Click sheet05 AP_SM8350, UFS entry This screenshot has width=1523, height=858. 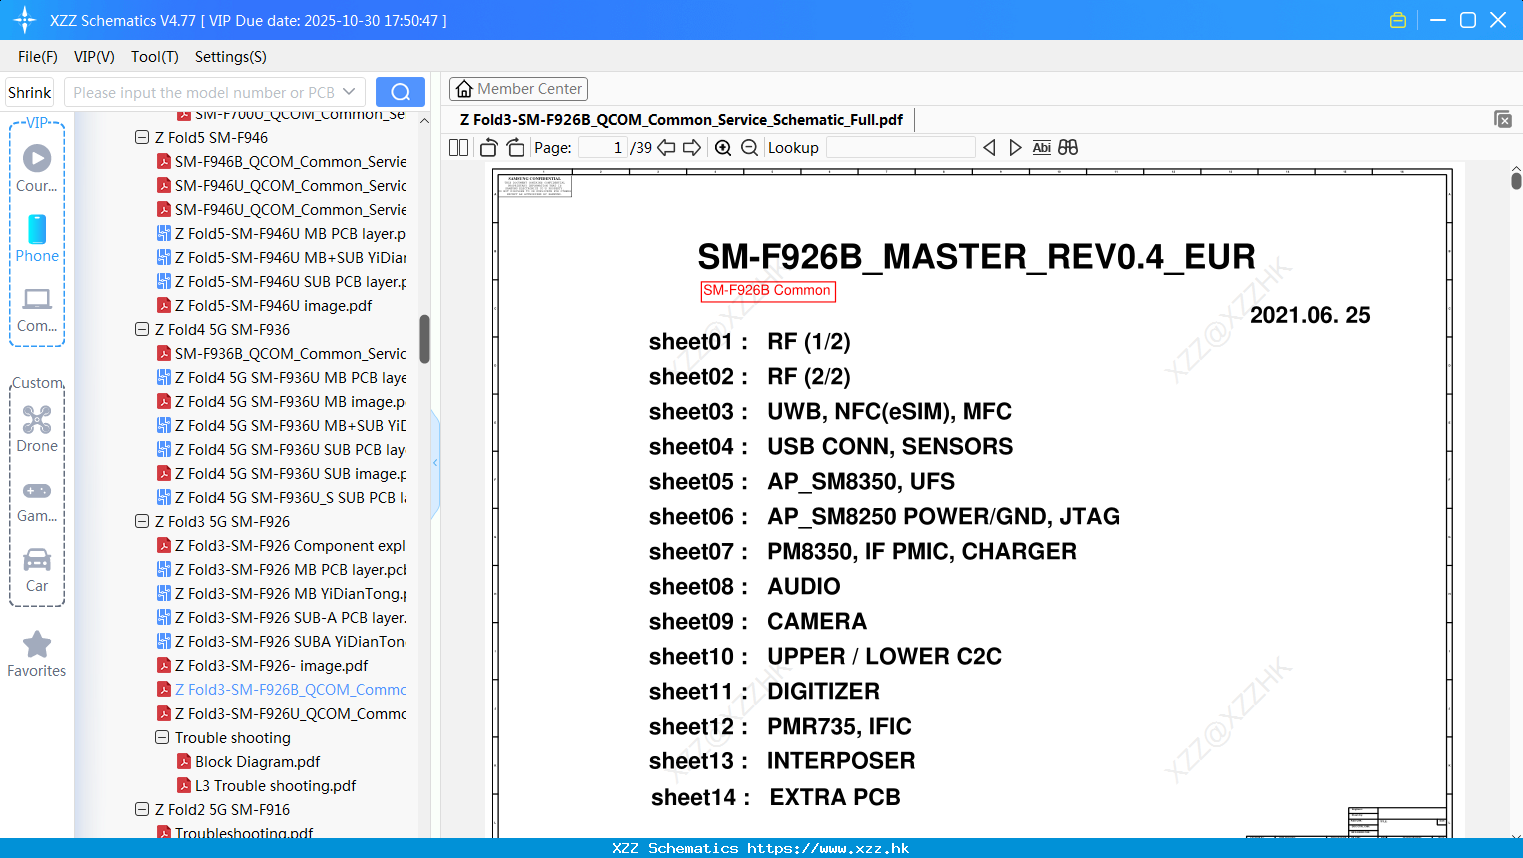pos(801,481)
